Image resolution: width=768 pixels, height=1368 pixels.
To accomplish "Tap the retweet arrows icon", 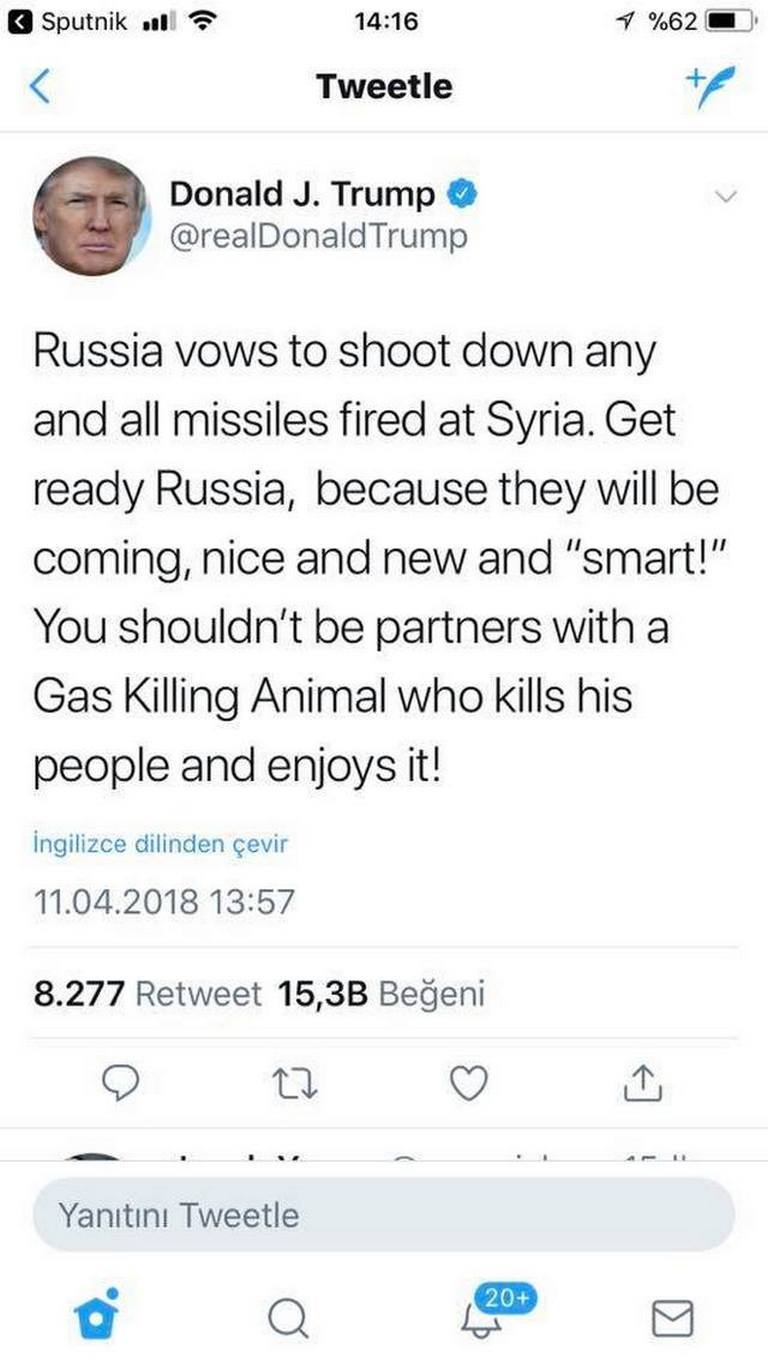I will (x=296, y=1084).
